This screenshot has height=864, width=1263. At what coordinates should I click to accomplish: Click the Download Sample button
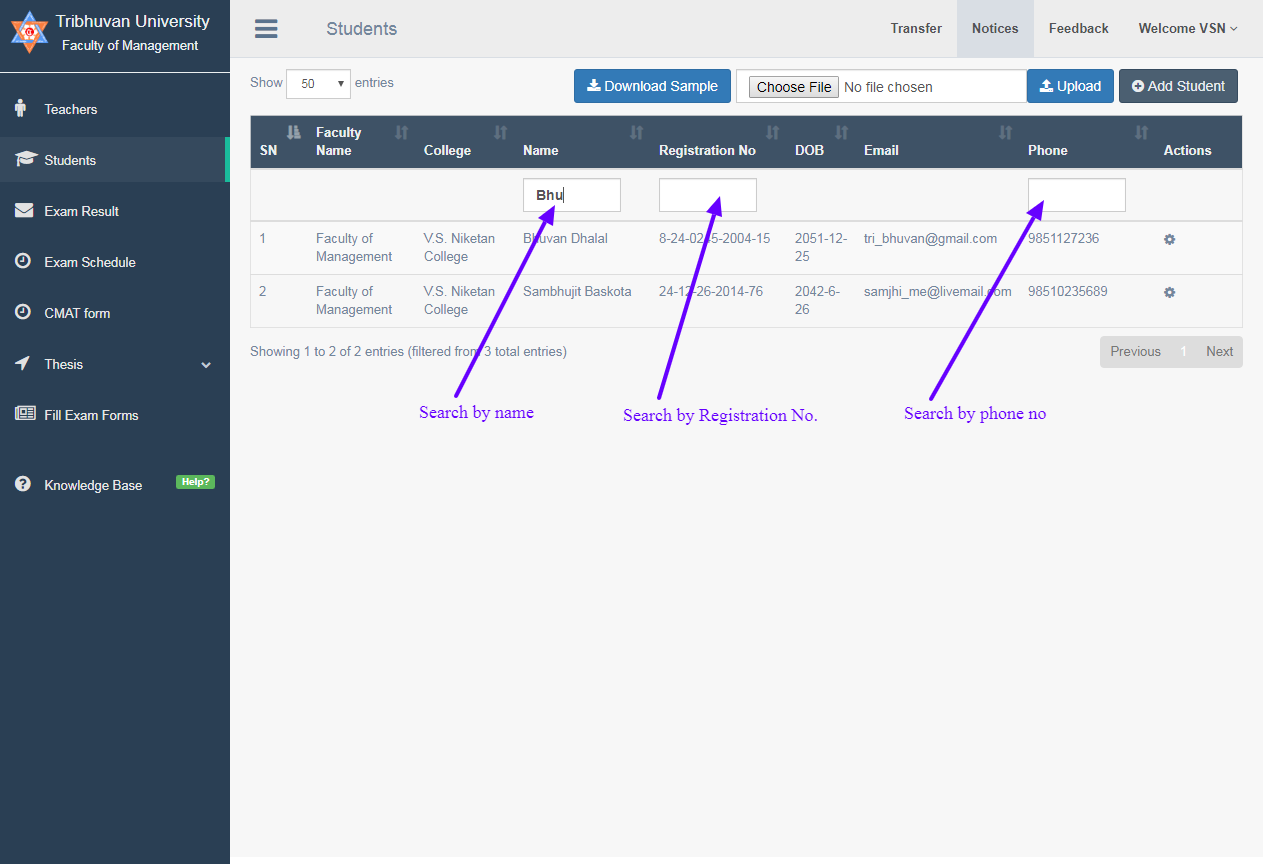pos(652,86)
